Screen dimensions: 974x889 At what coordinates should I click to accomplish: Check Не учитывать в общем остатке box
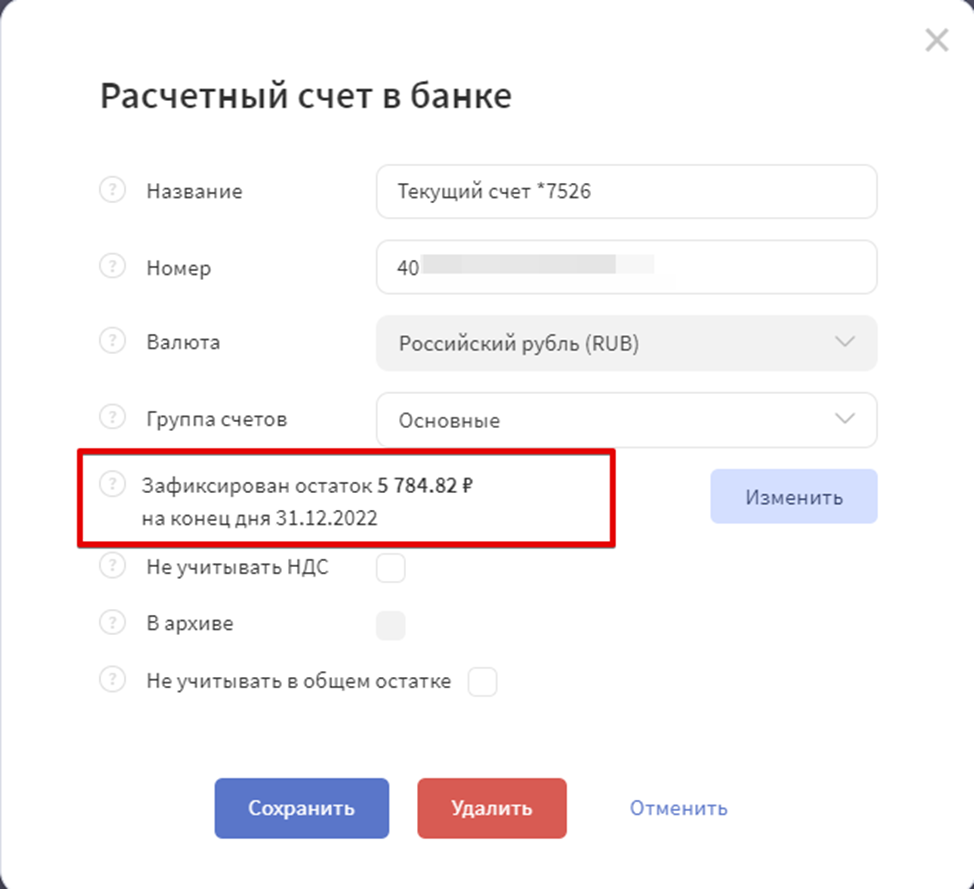pos(483,682)
